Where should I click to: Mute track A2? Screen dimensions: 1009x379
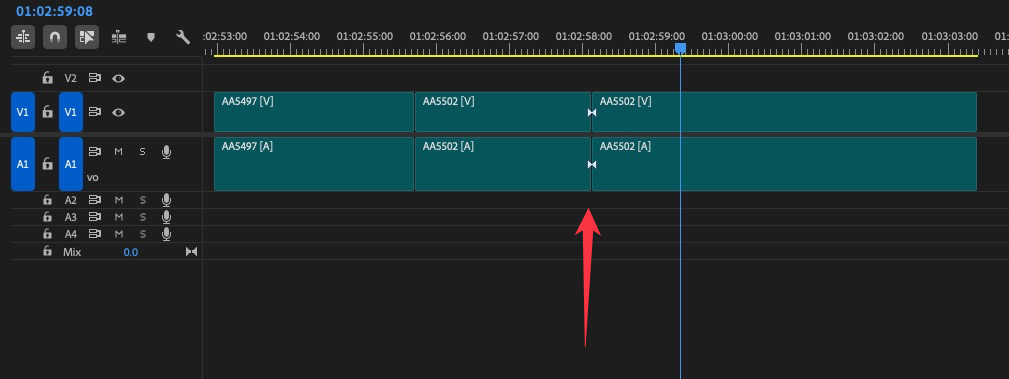click(118, 200)
